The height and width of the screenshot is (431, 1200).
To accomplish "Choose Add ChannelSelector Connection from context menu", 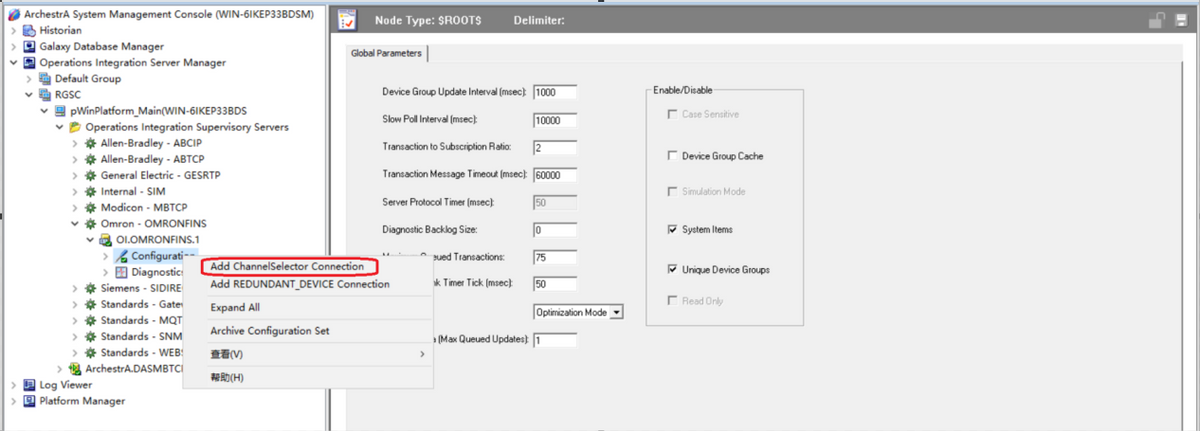I will tap(289, 267).
